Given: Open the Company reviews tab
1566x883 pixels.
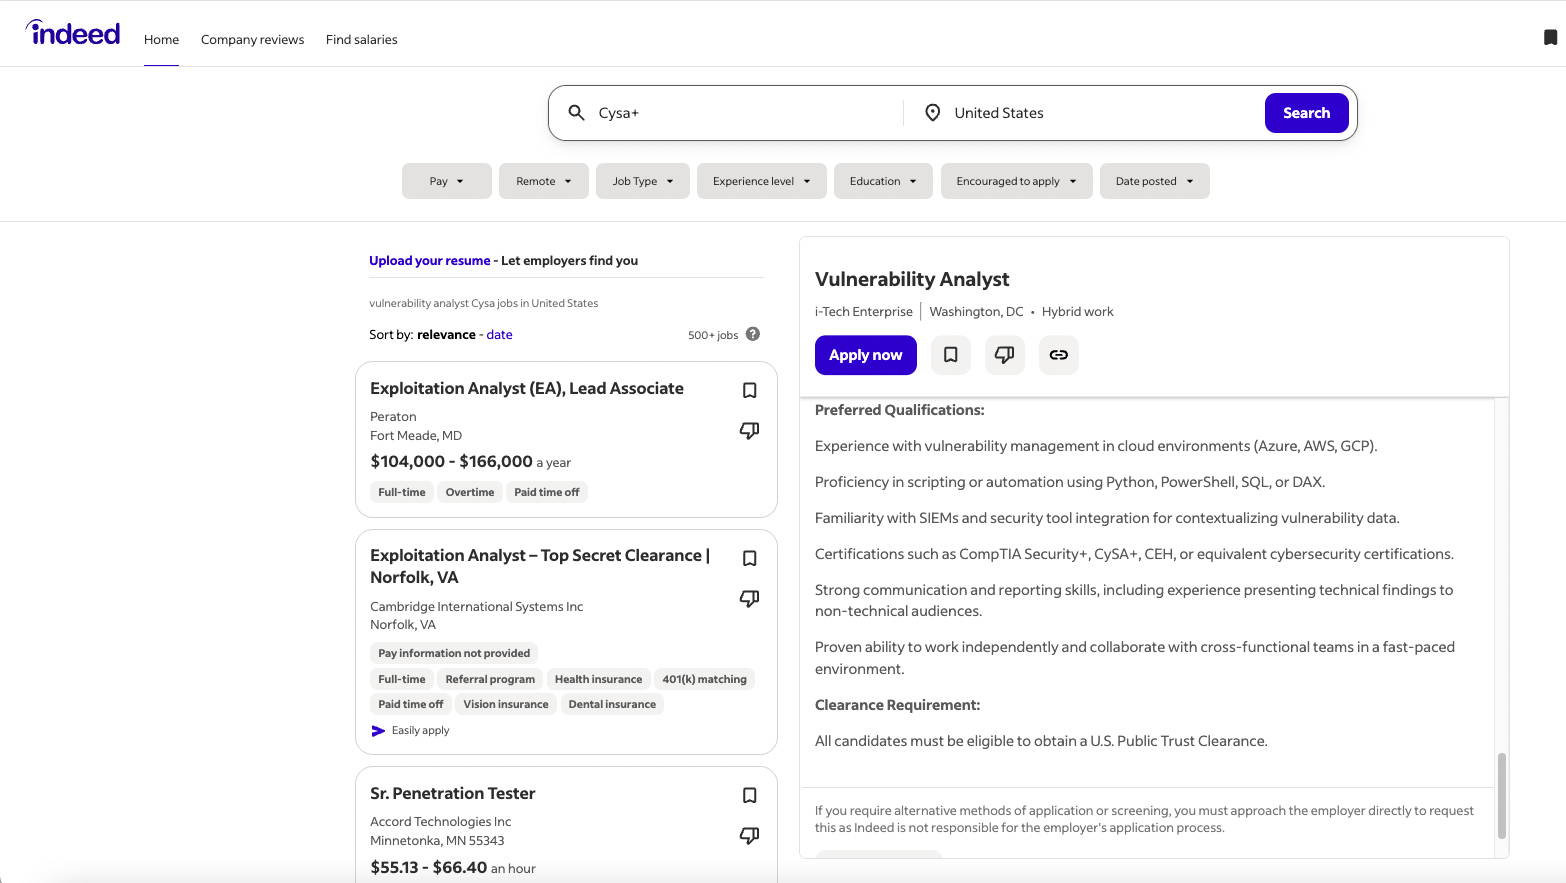Looking at the screenshot, I should point(252,40).
